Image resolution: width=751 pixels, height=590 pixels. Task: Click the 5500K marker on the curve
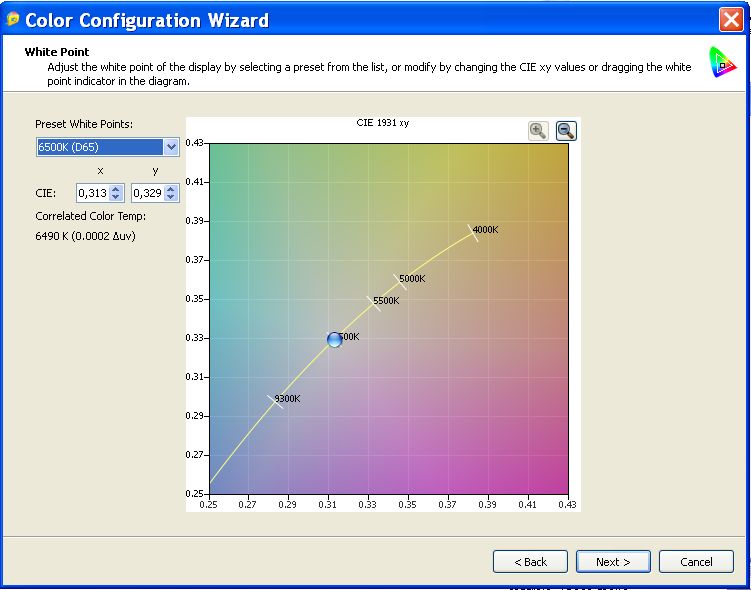pyautogui.click(x=374, y=302)
